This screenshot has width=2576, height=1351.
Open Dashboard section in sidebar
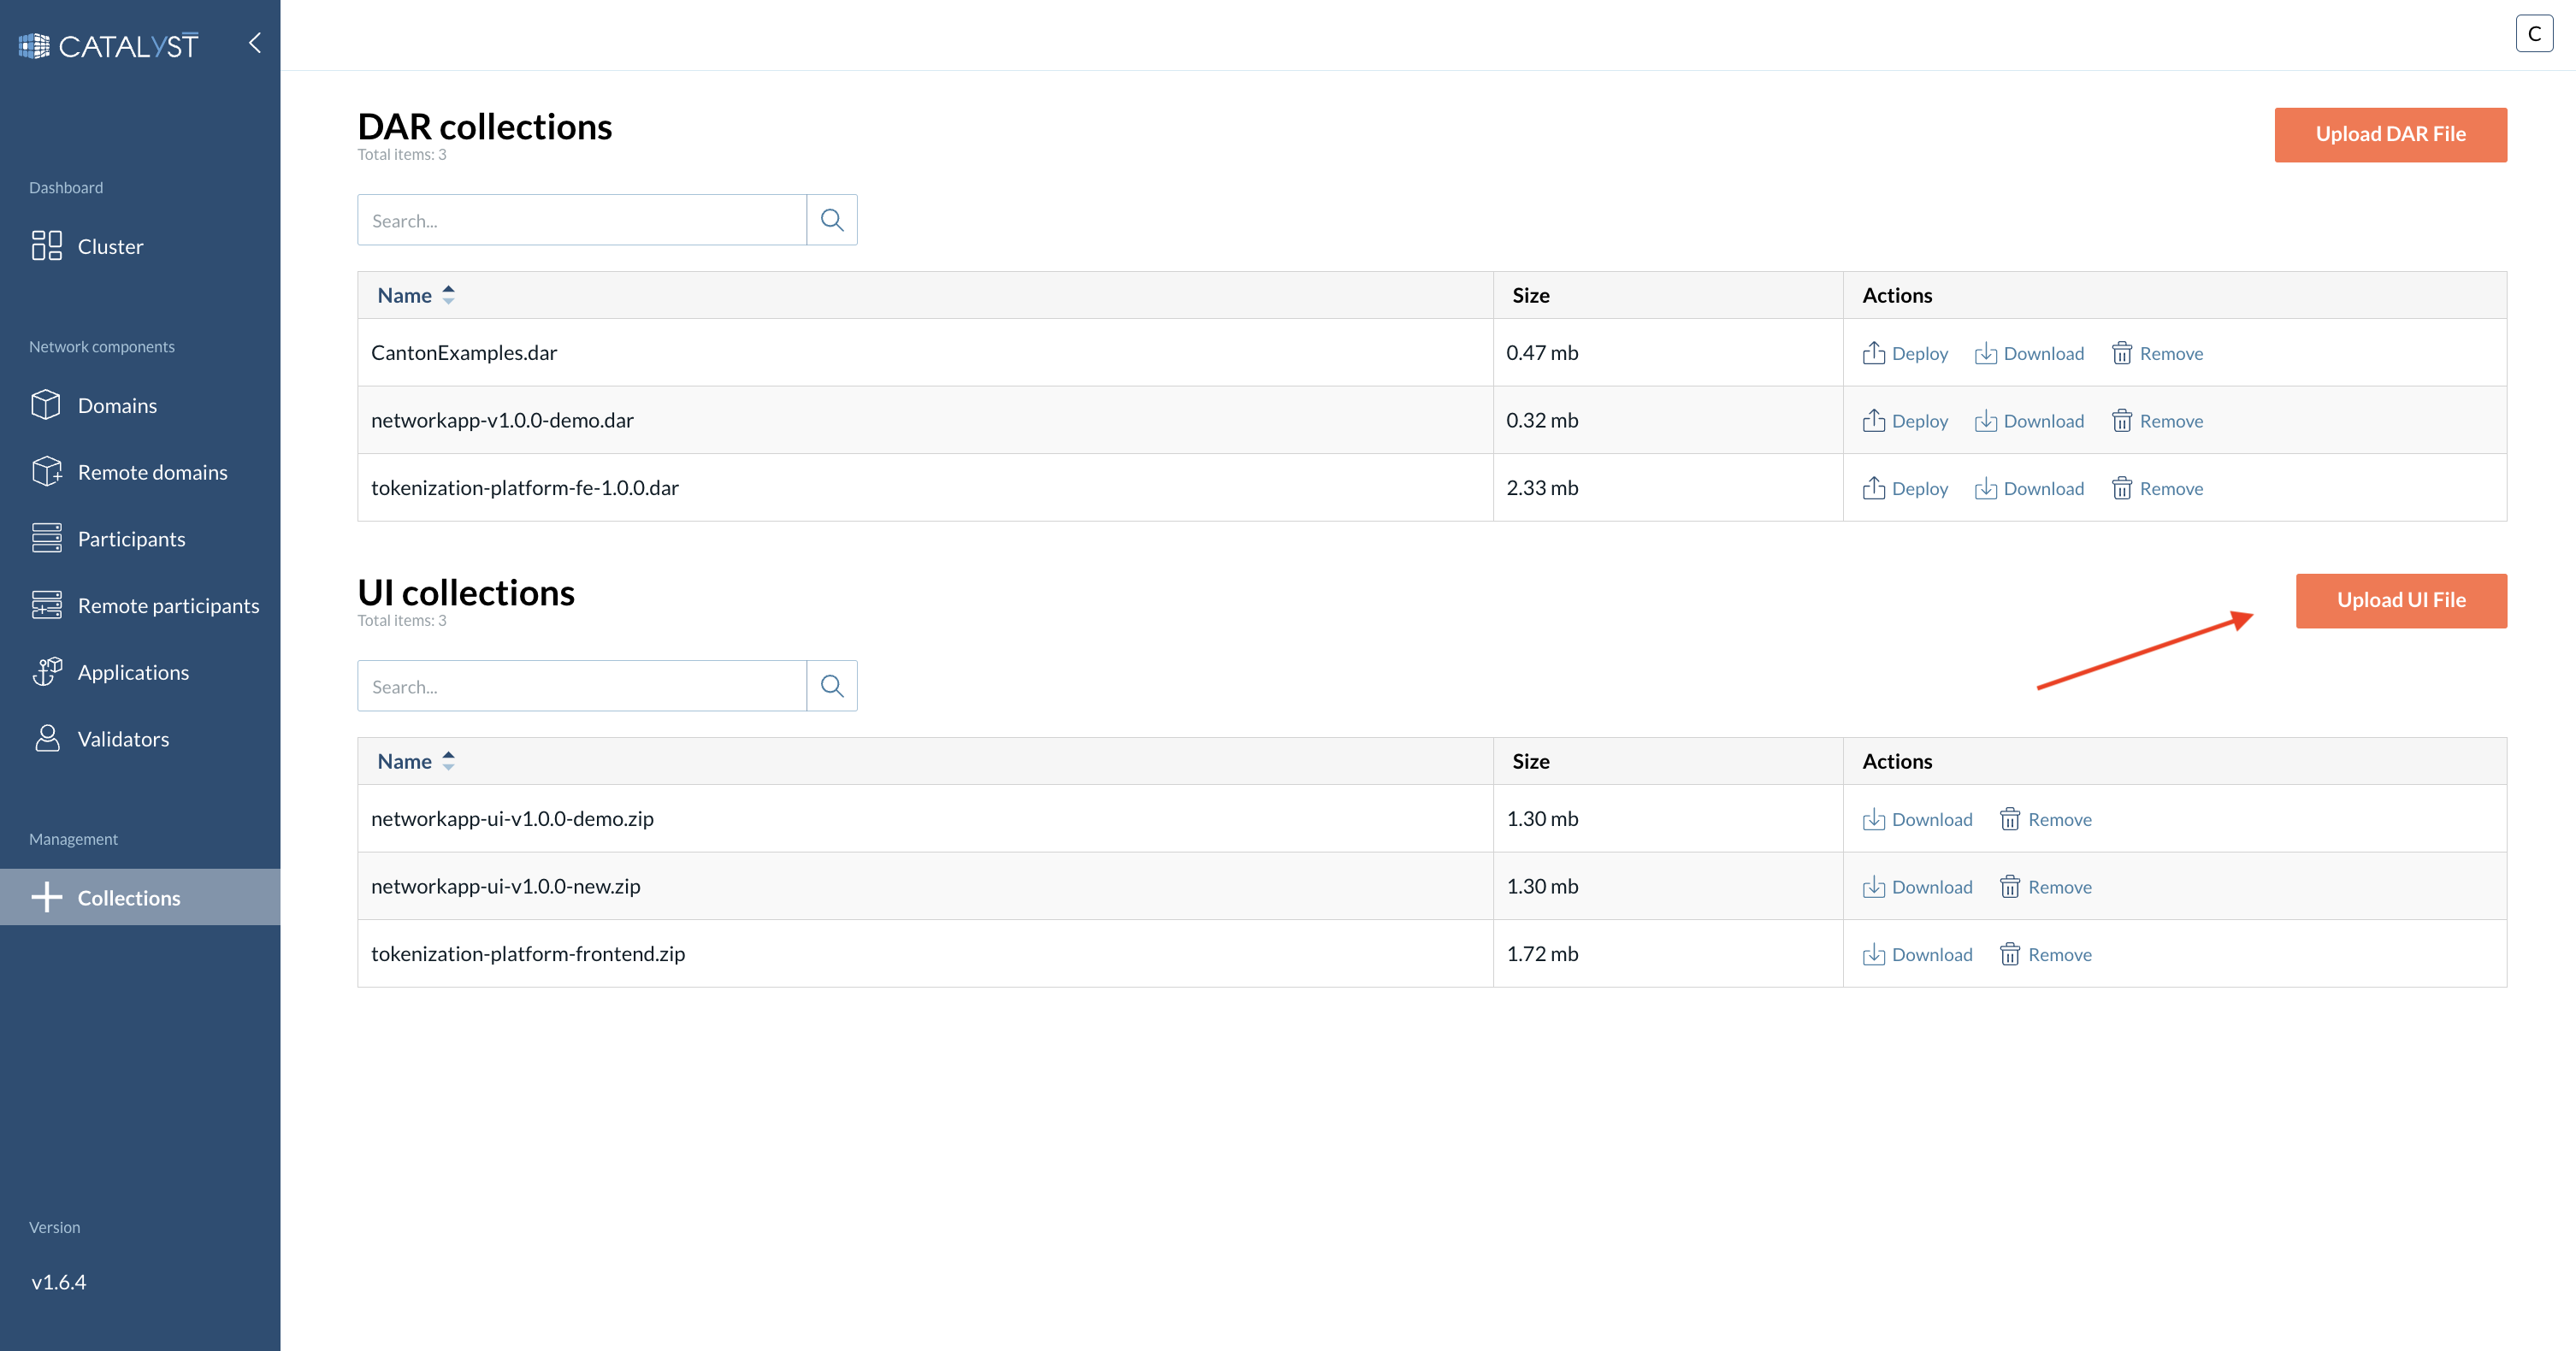[x=66, y=187]
